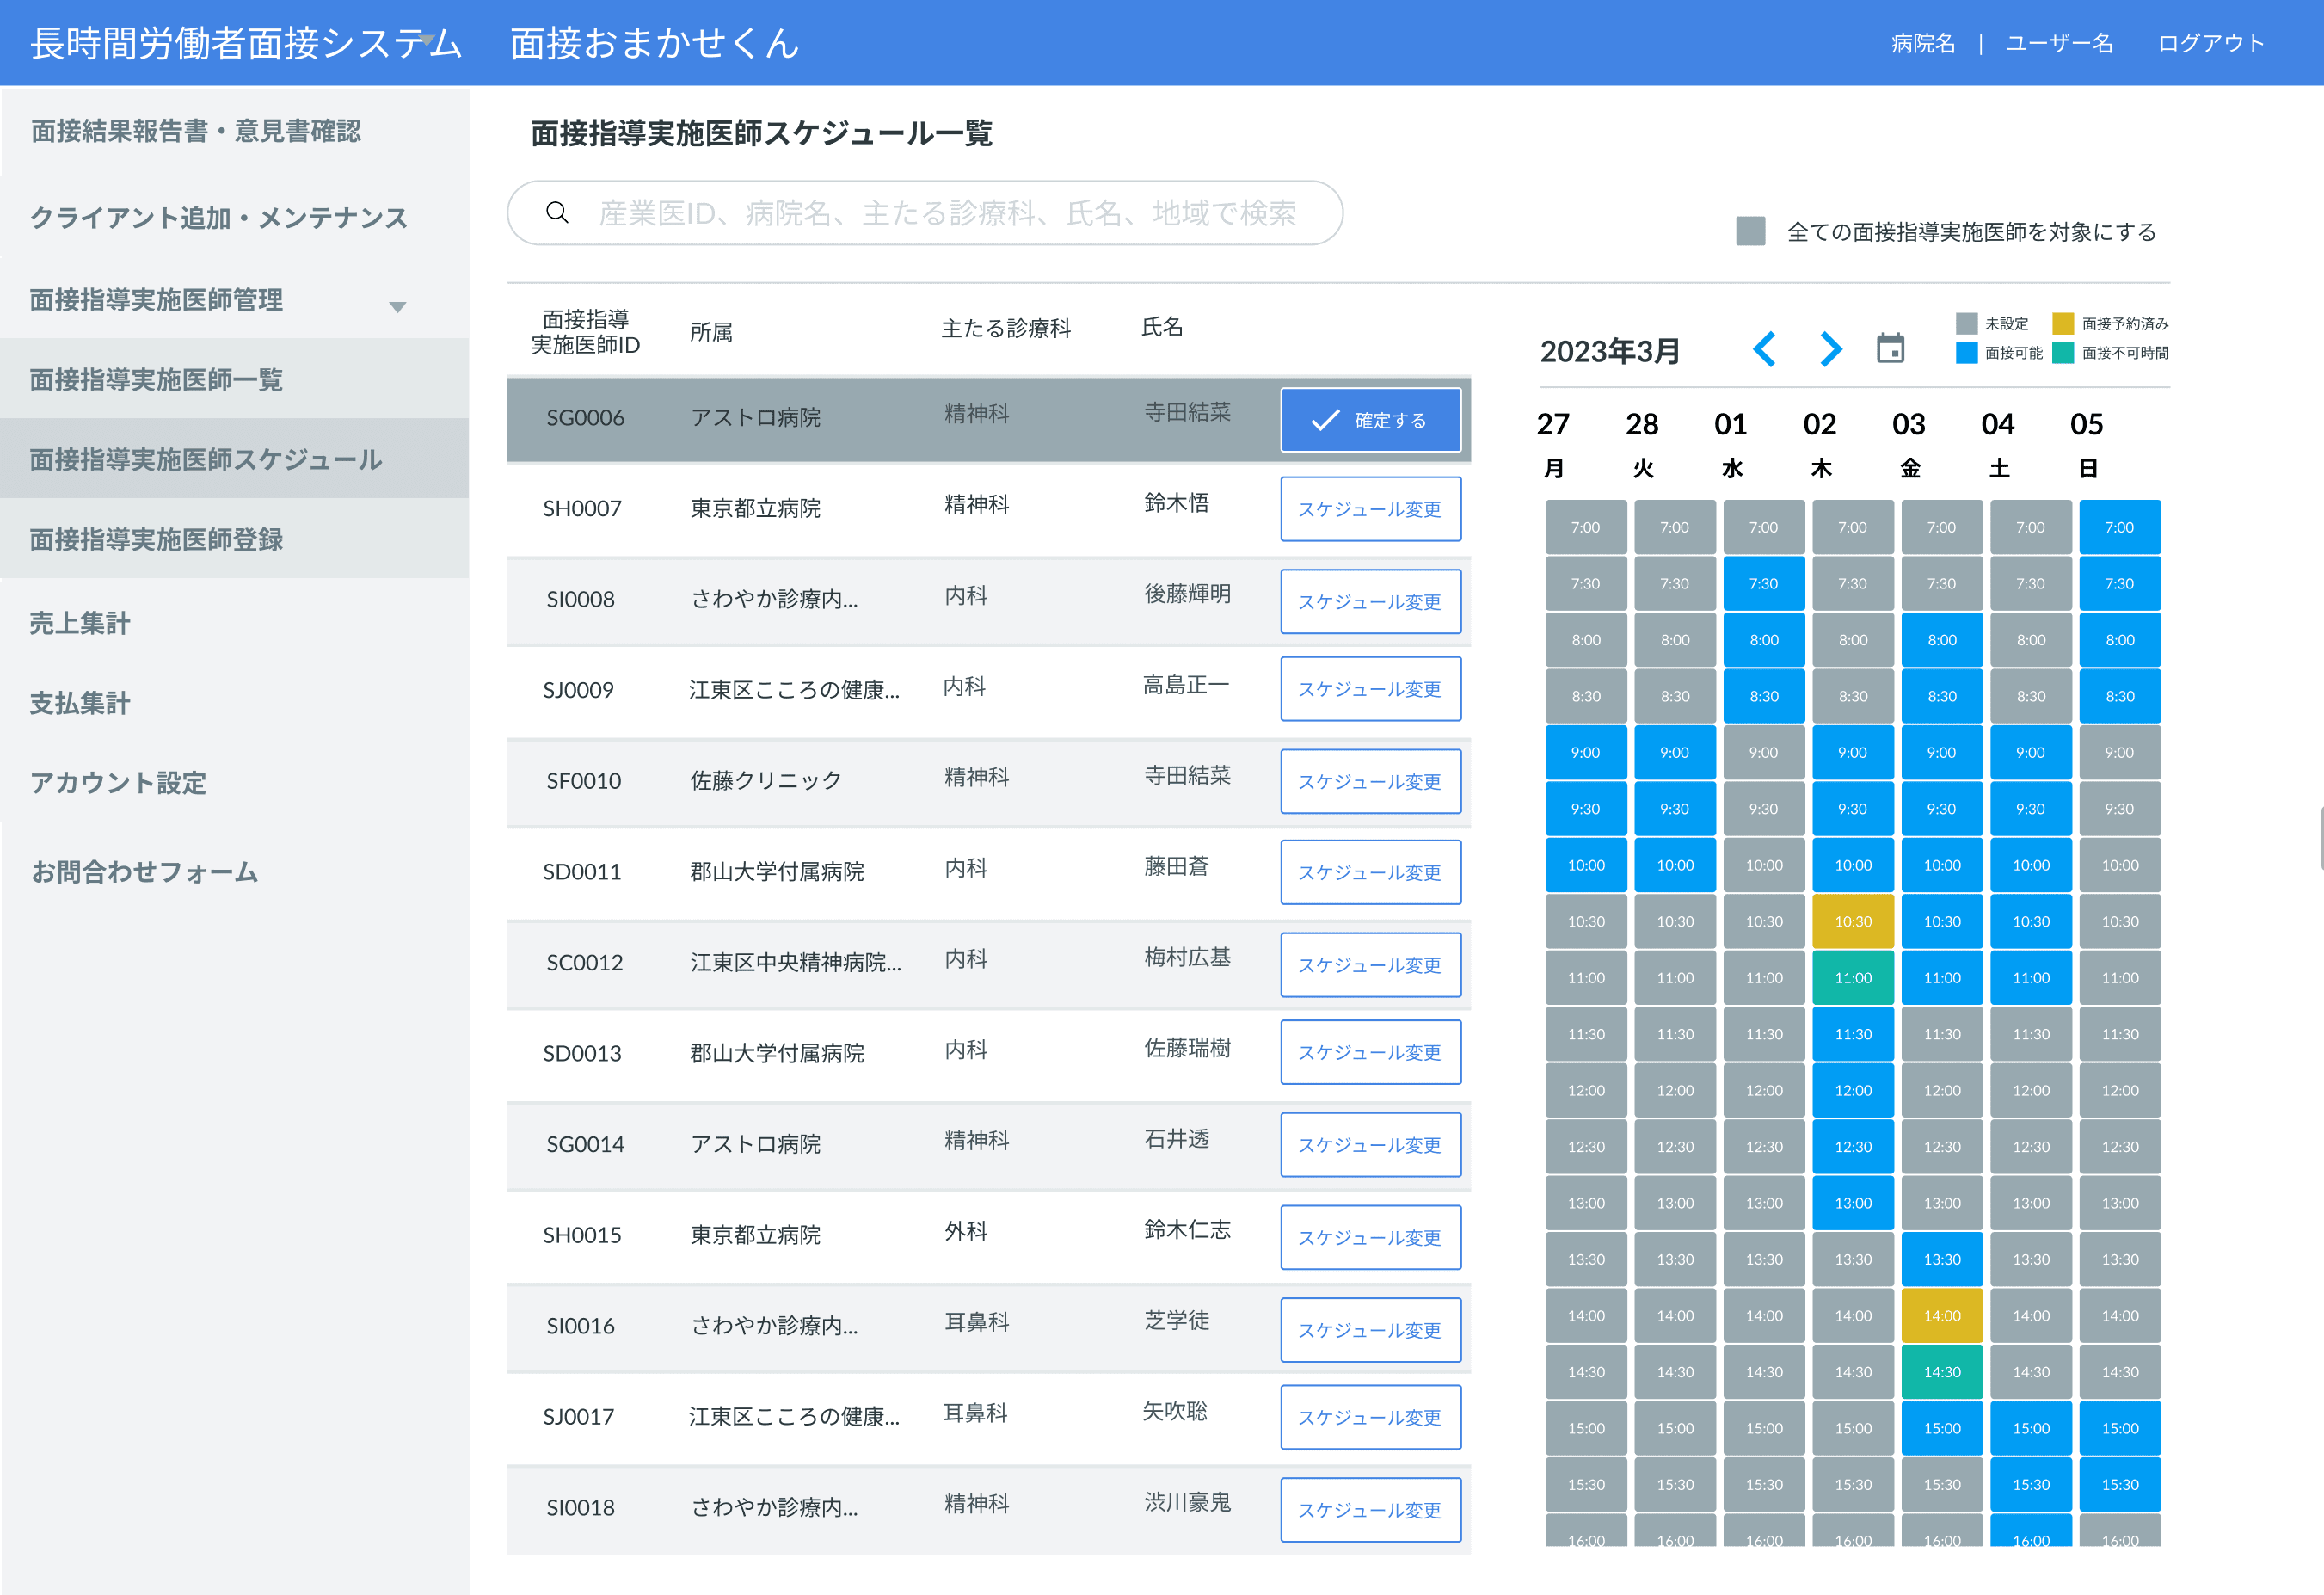Open ユーザー名 account menu in header
Viewport: 2324px width, 1595px height.
tap(2059, 43)
